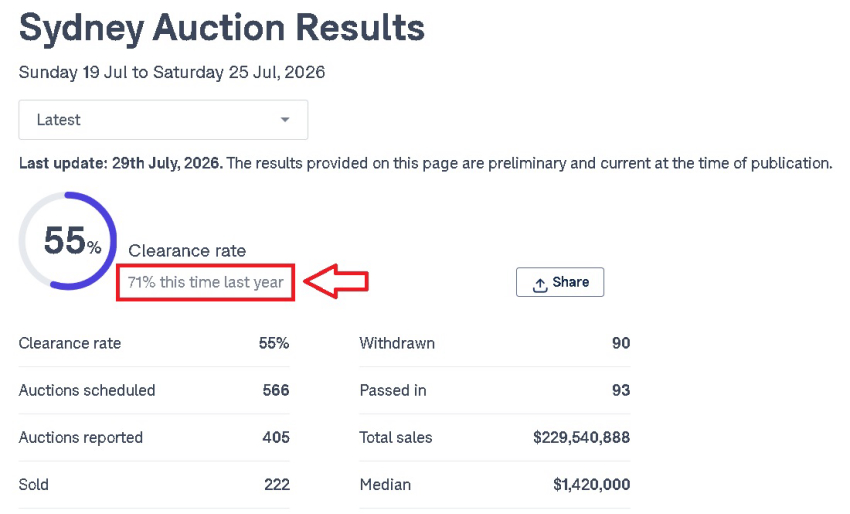Click the Share button

click(x=560, y=282)
